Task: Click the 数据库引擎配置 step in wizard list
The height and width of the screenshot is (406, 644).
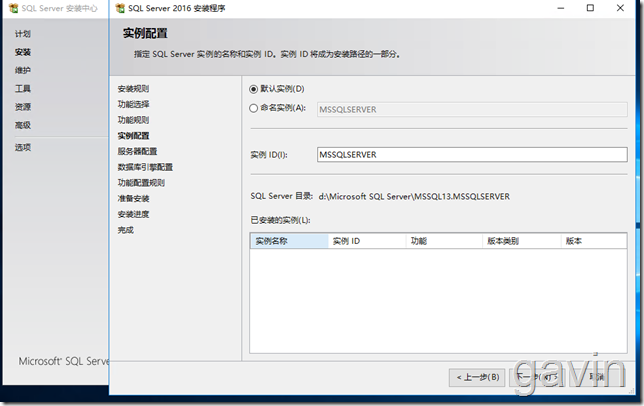Action: [145, 167]
